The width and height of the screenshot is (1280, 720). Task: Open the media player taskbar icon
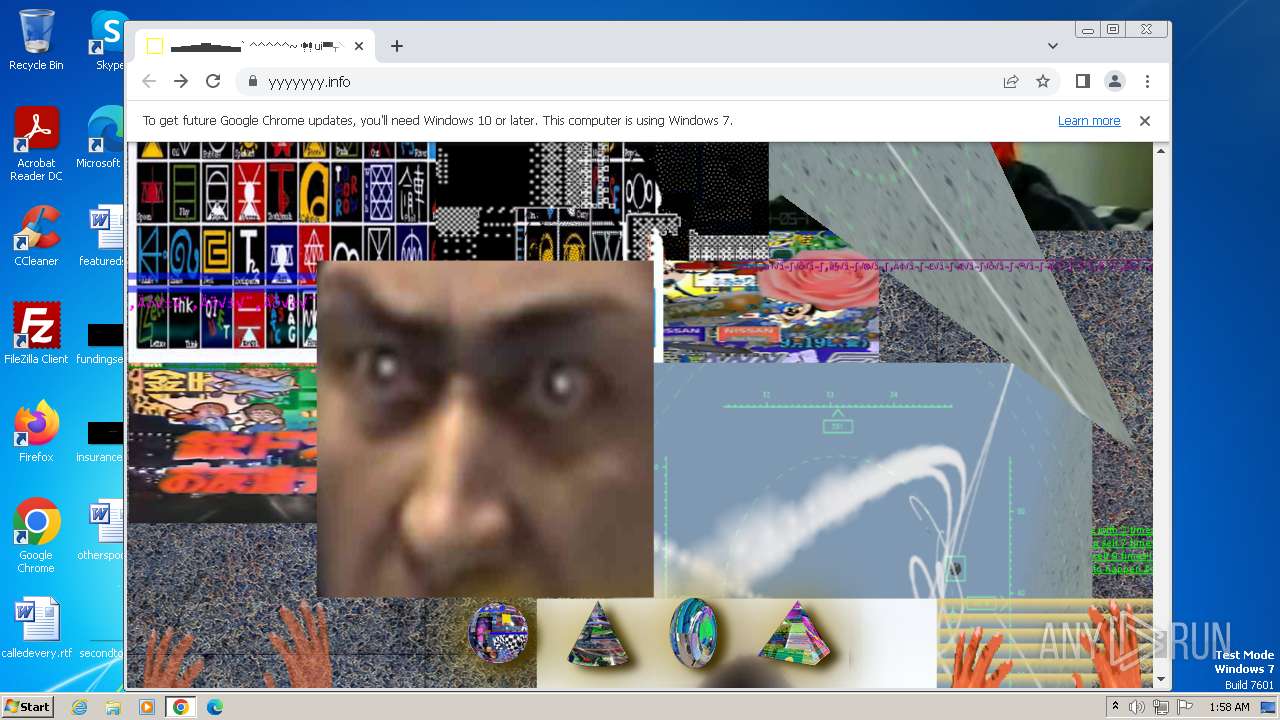[x=147, y=707]
